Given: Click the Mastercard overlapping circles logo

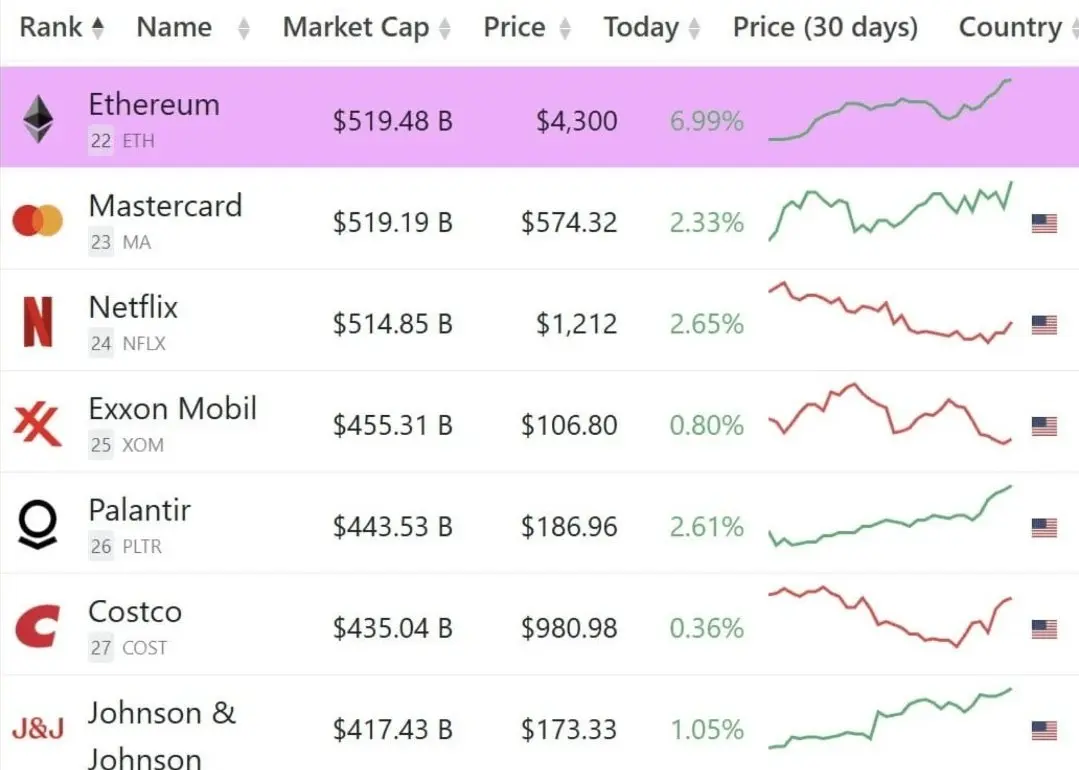Looking at the screenshot, I should [38, 221].
